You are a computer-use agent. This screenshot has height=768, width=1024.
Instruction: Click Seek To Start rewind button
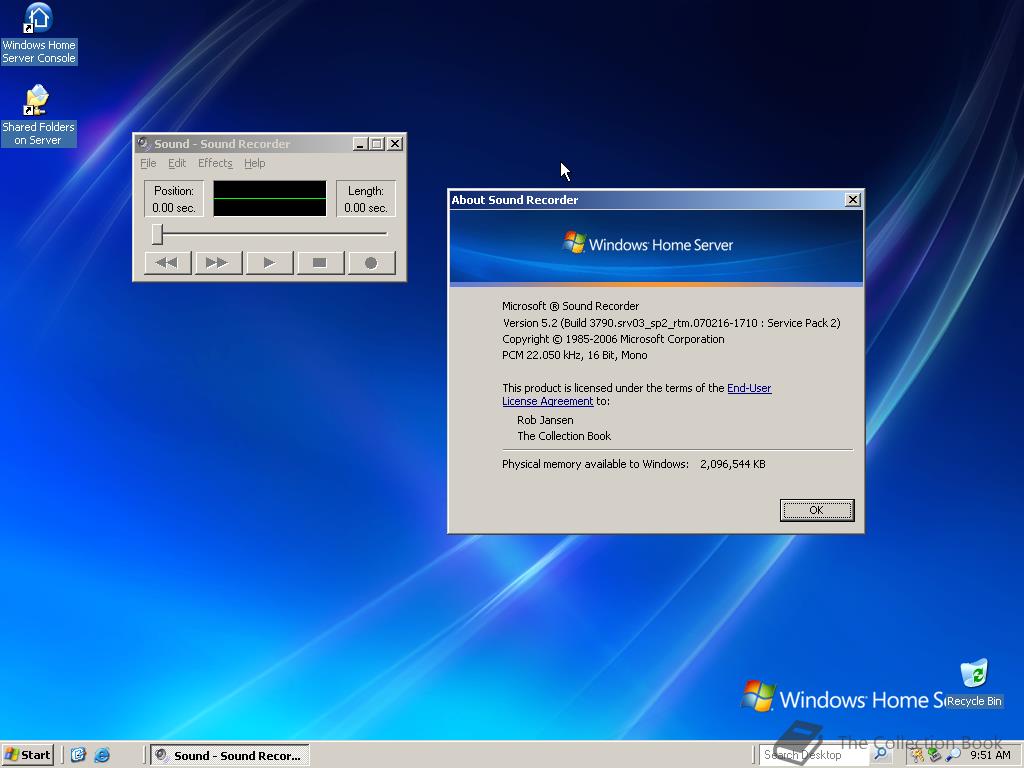click(168, 263)
